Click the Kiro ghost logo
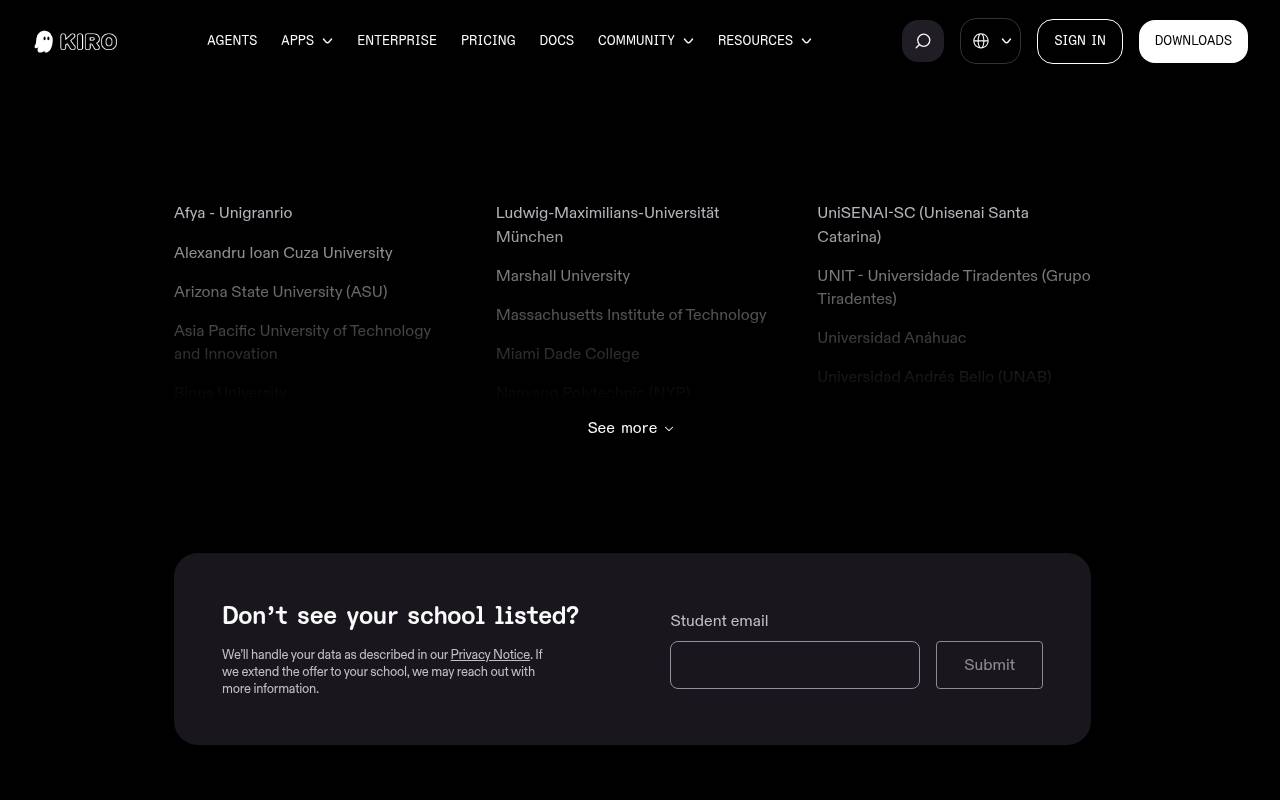 [76, 41]
